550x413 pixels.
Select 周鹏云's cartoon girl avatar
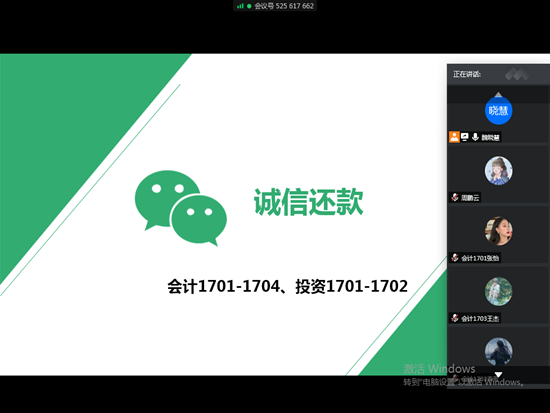pyautogui.click(x=498, y=171)
